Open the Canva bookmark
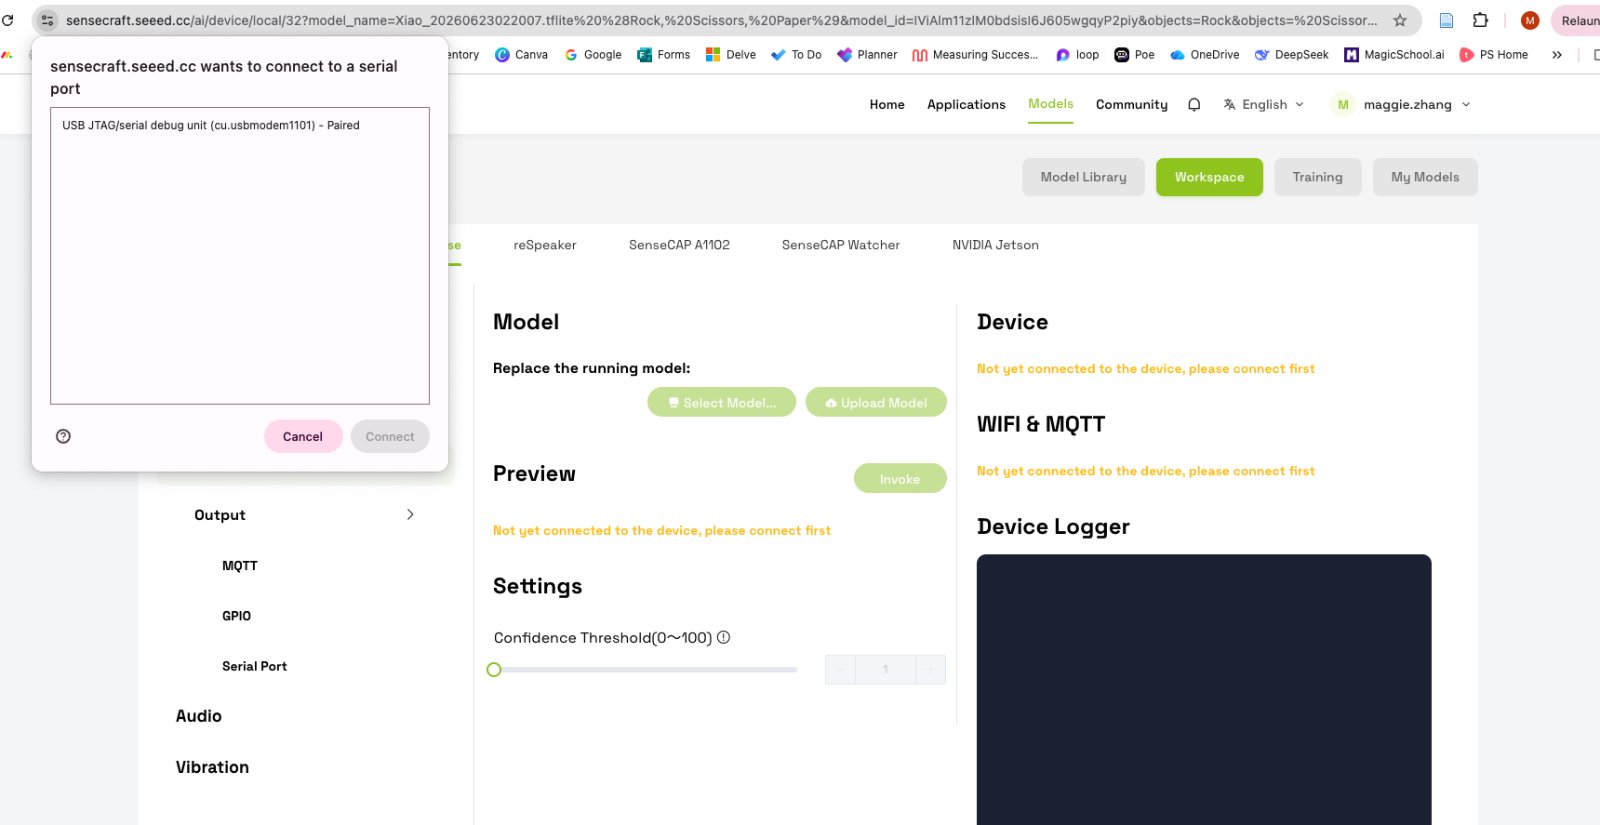 tap(521, 55)
